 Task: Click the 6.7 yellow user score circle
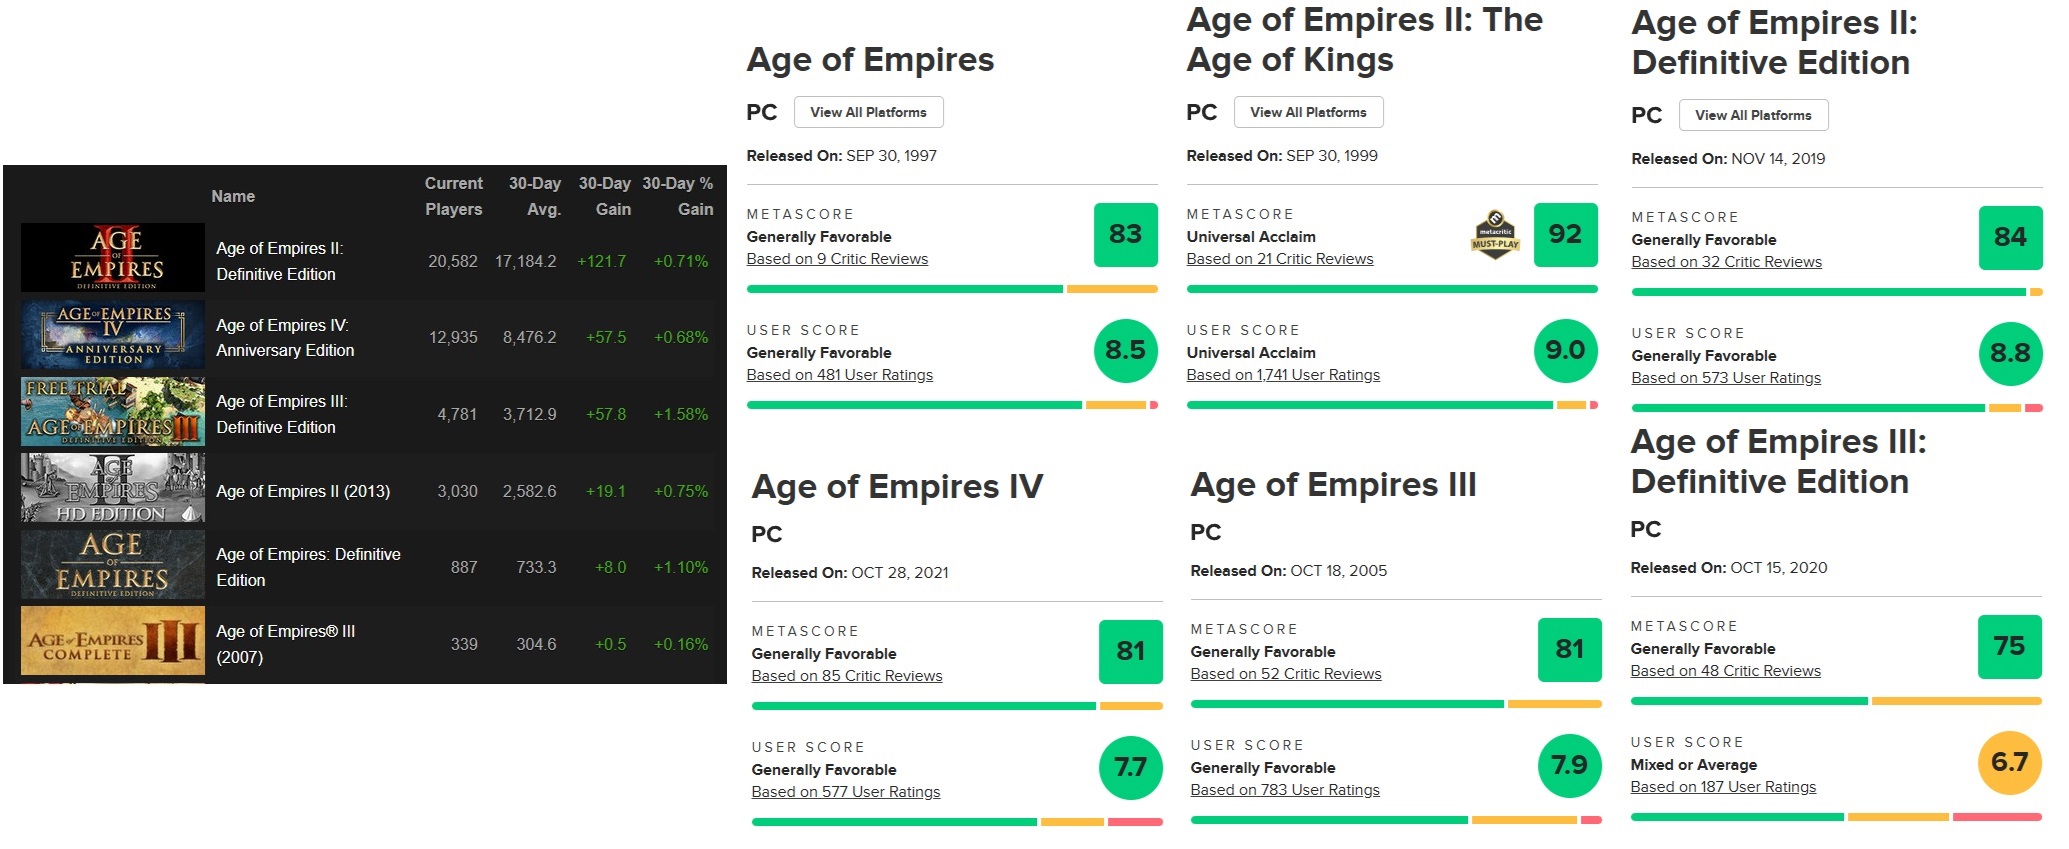click(2009, 763)
